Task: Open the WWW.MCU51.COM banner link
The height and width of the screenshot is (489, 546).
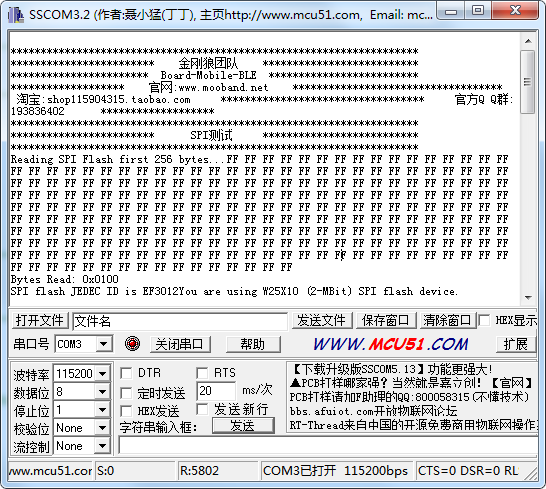Action: [x=391, y=344]
